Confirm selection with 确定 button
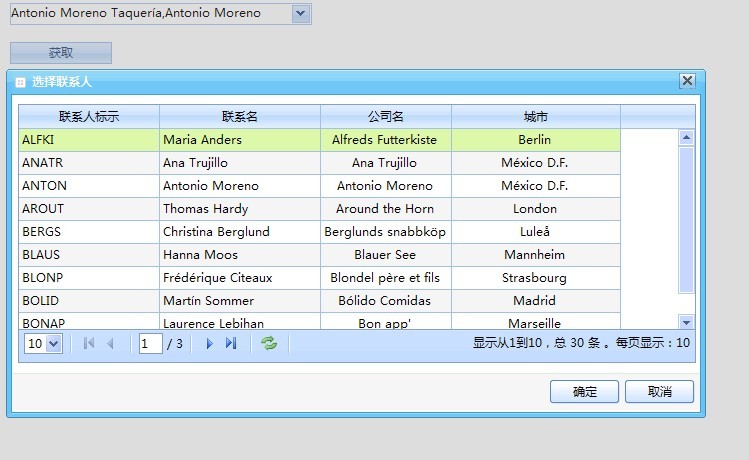 click(584, 392)
